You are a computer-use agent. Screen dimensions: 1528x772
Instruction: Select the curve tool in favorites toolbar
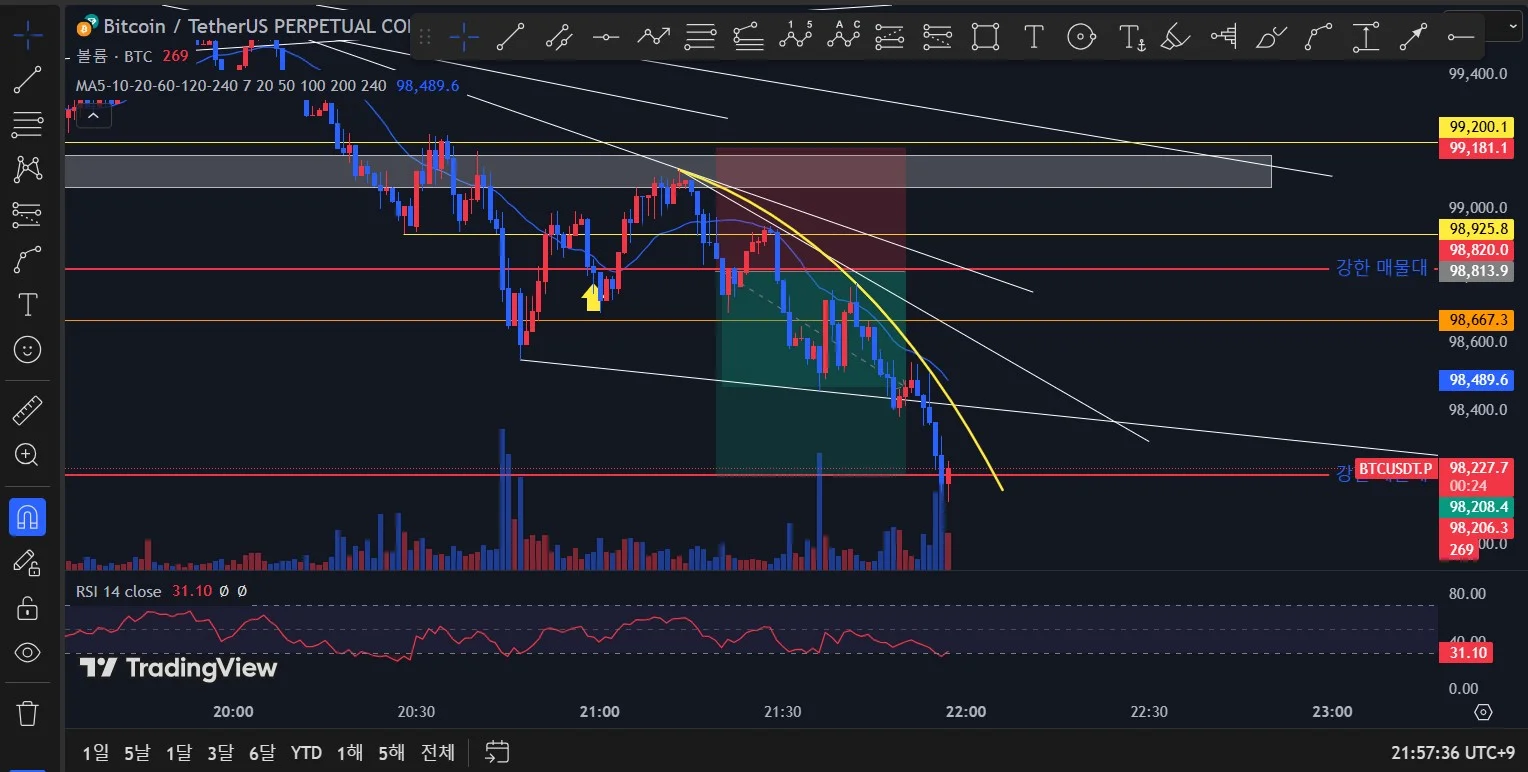point(1318,37)
